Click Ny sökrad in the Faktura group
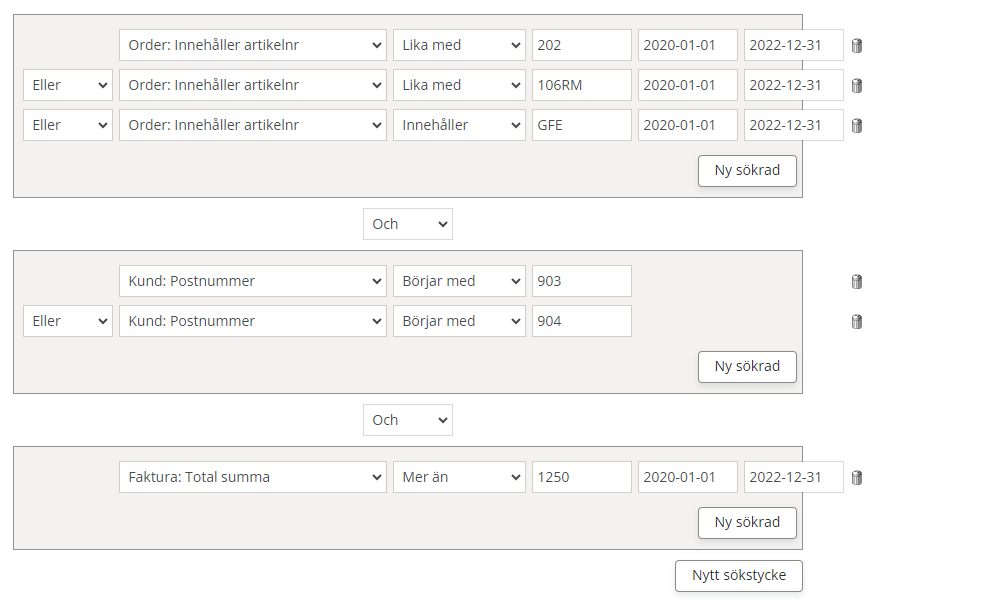Image resolution: width=1003 pixels, height=602 pixels. point(747,522)
